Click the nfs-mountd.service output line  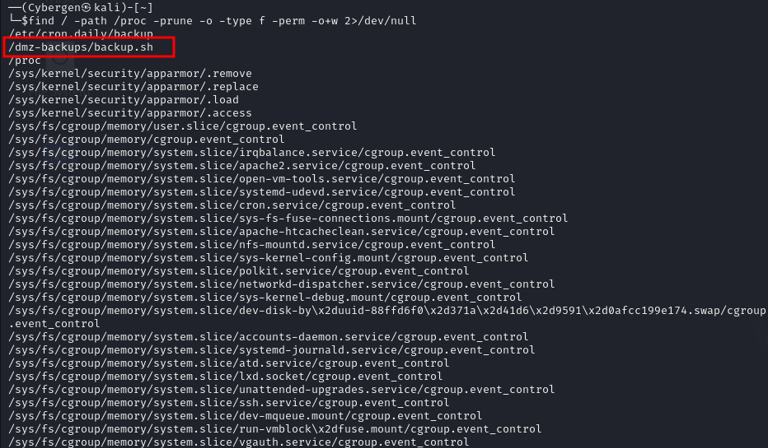252,245
